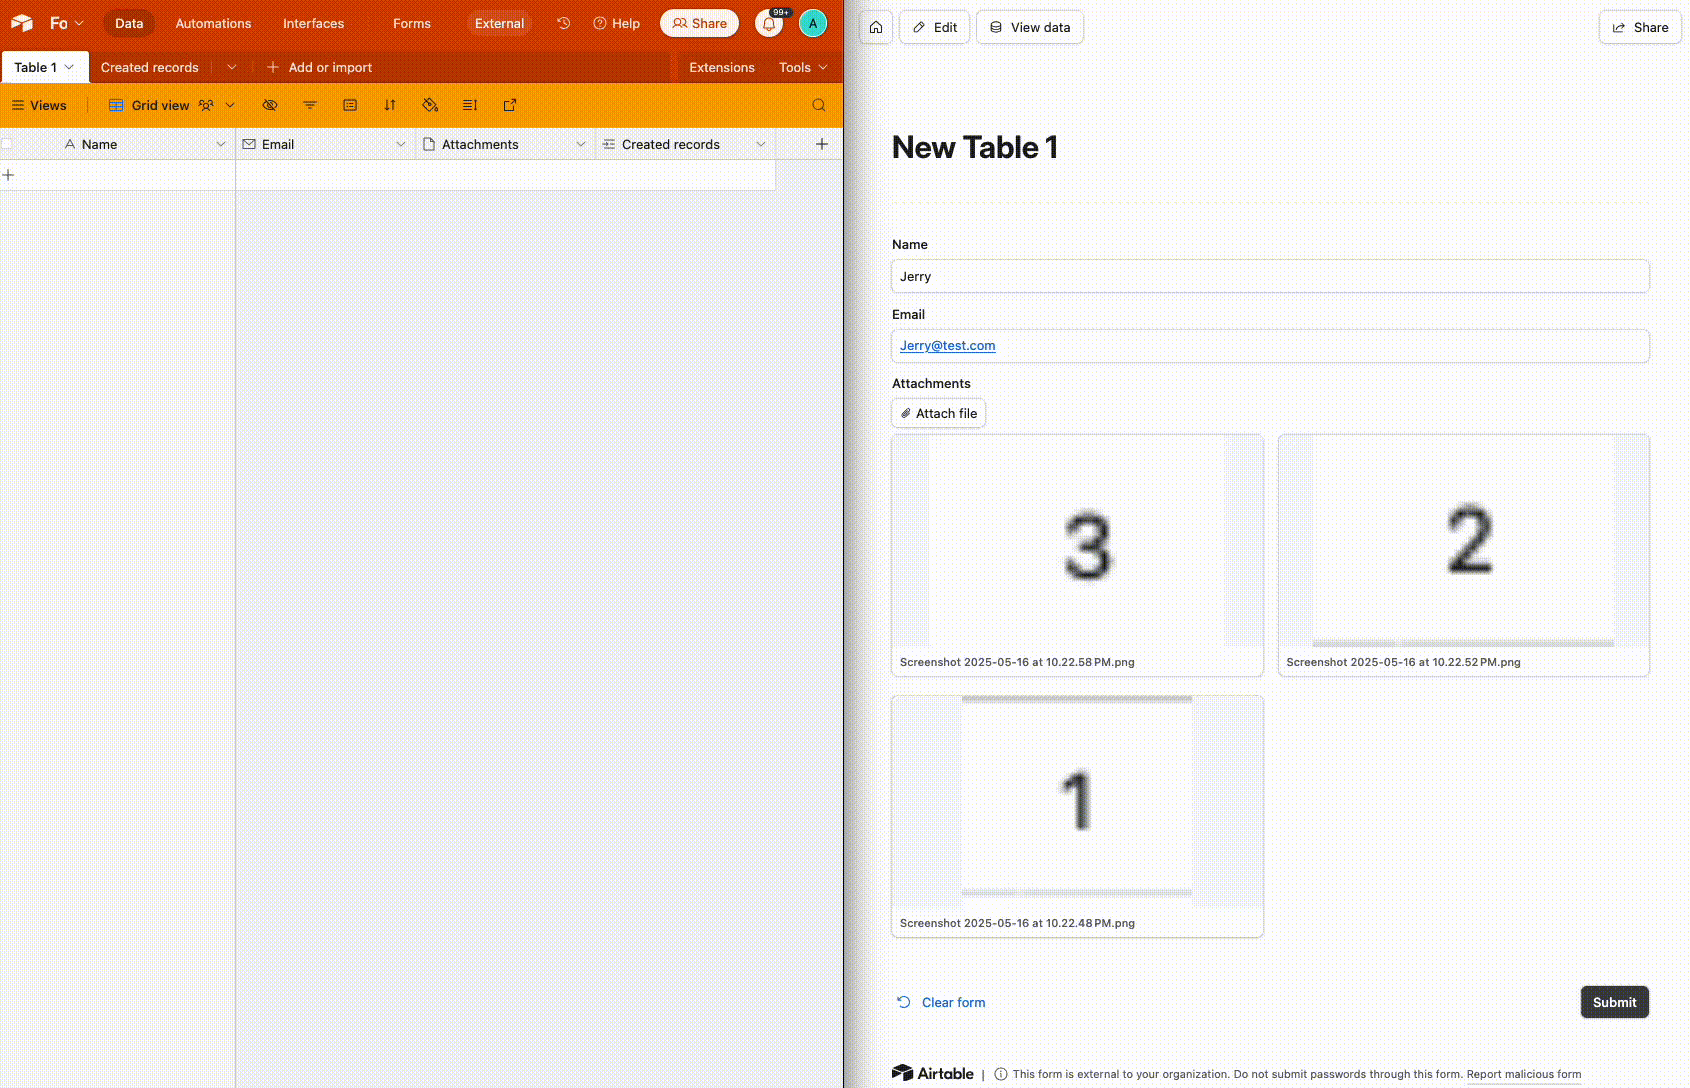Viewport: 1690px width, 1088px height.
Task: Open Name column dropdown arrow
Action: pyautogui.click(x=221, y=144)
